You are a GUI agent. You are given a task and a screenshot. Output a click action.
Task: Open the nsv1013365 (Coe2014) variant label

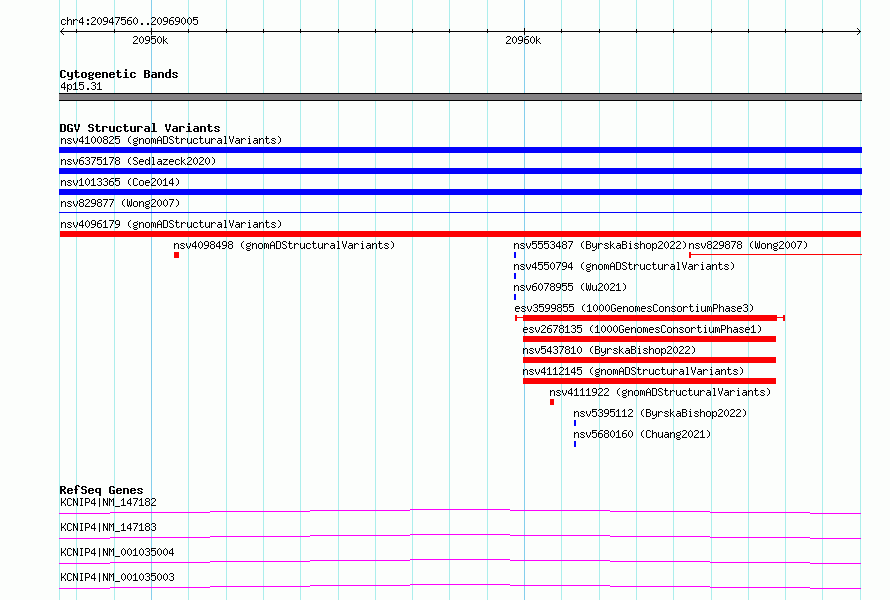pyautogui.click(x=120, y=182)
